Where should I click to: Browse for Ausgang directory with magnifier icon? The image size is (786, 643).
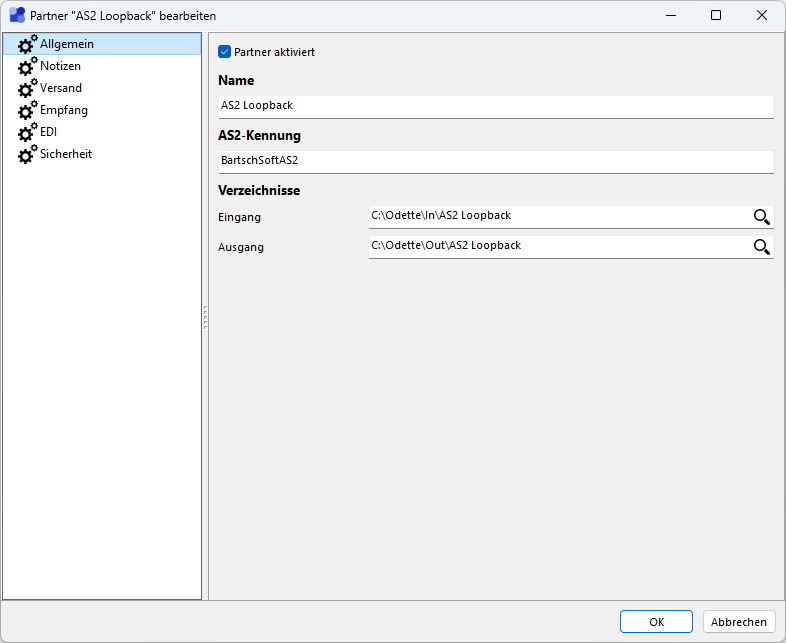pyautogui.click(x=761, y=247)
